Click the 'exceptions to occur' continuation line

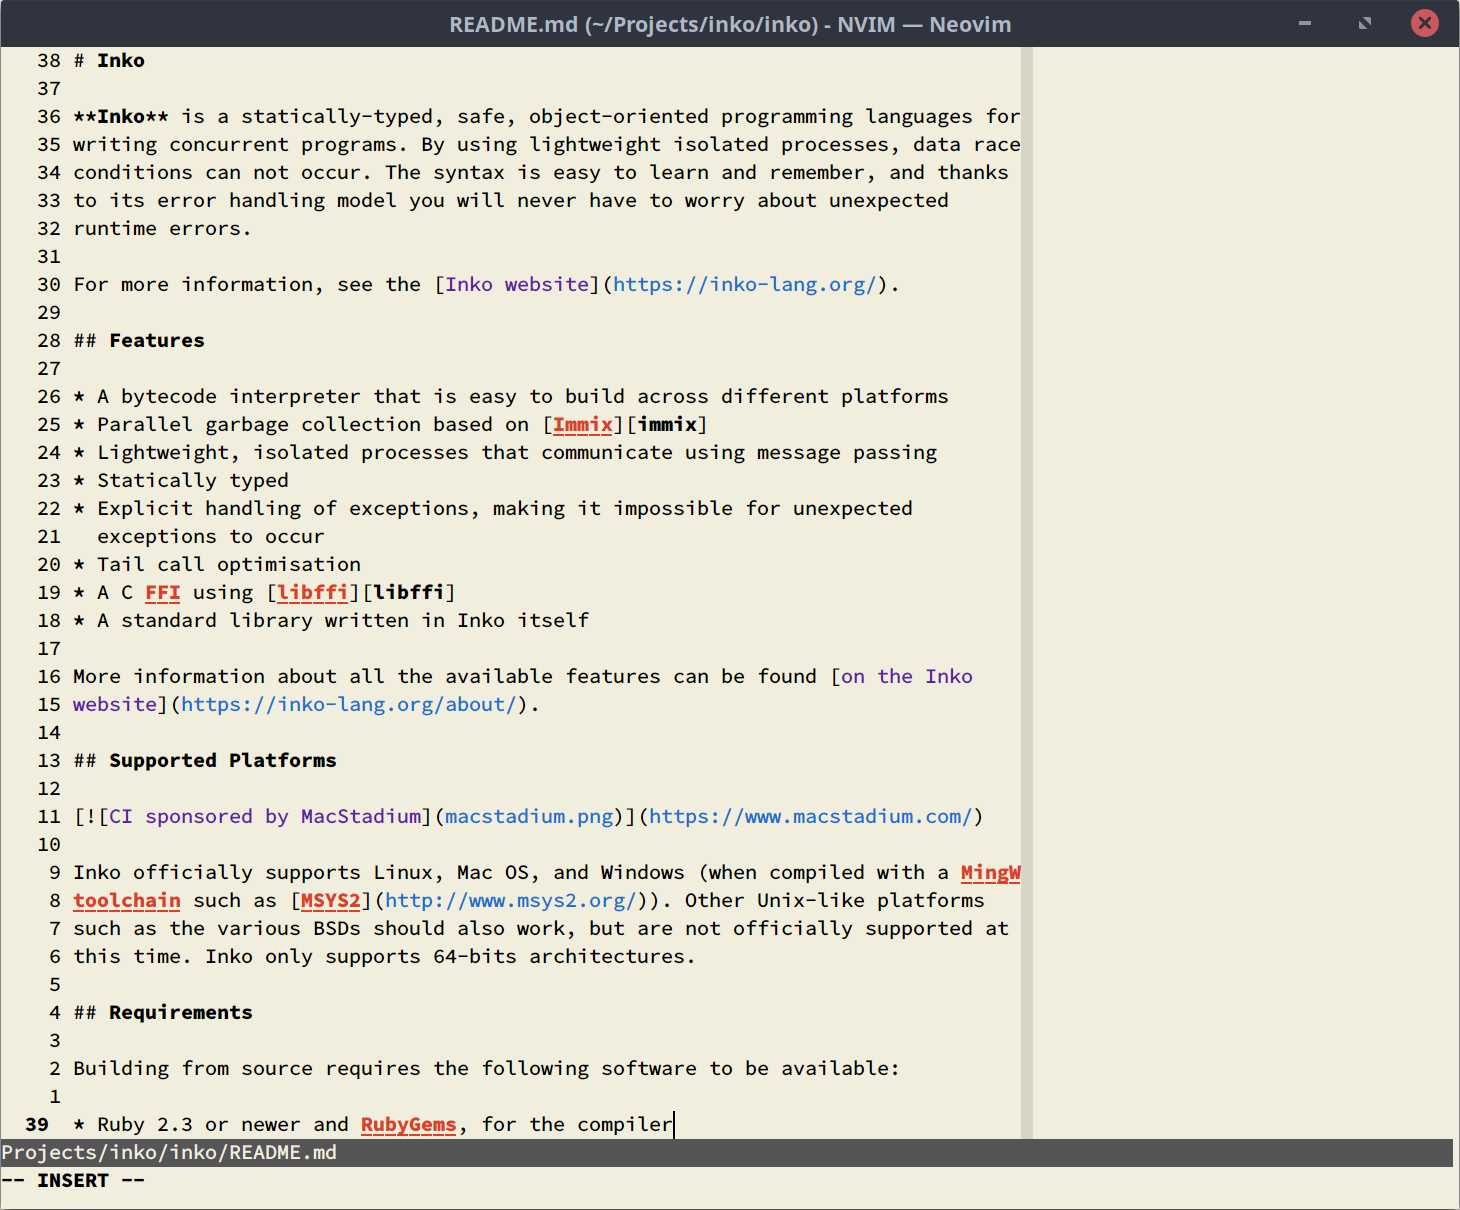tap(211, 536)
